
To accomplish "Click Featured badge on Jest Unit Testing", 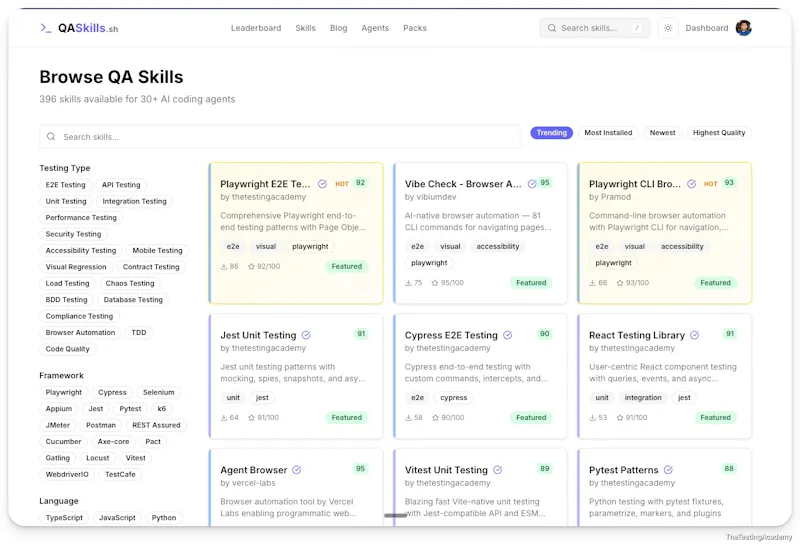I will [346, 417].
